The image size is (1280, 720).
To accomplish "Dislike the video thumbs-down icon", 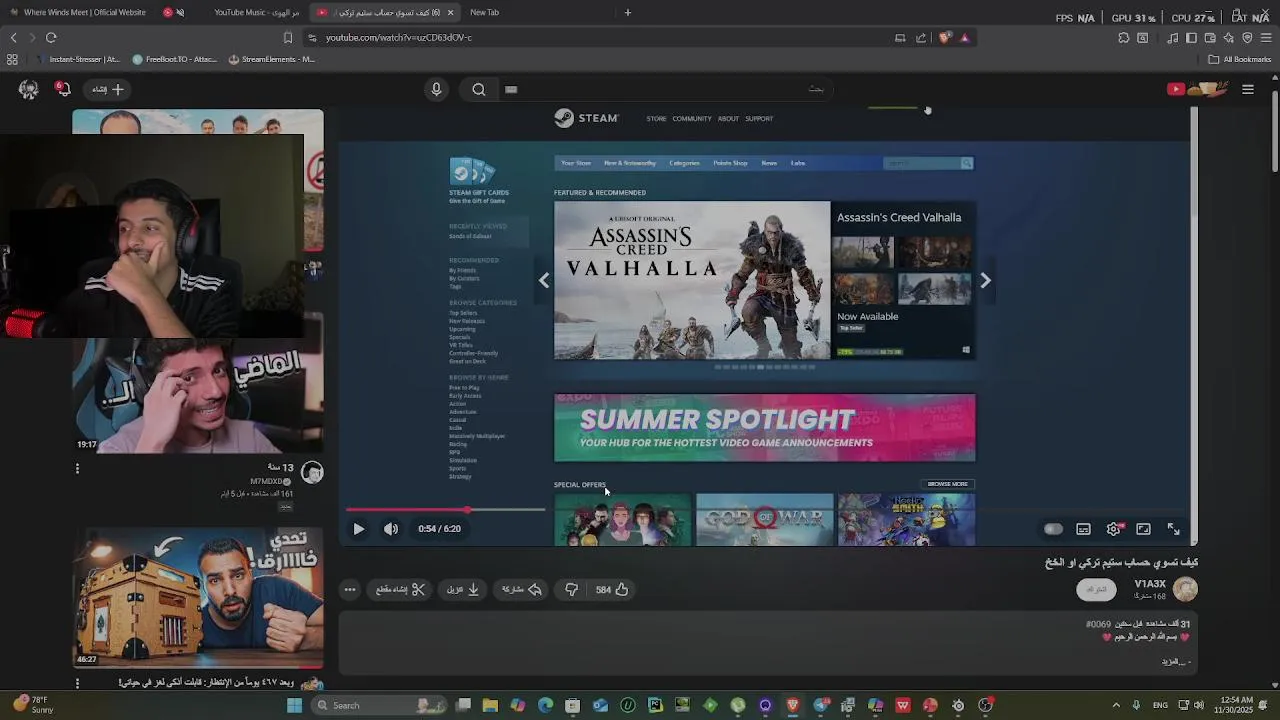I will tap(572, 590).
